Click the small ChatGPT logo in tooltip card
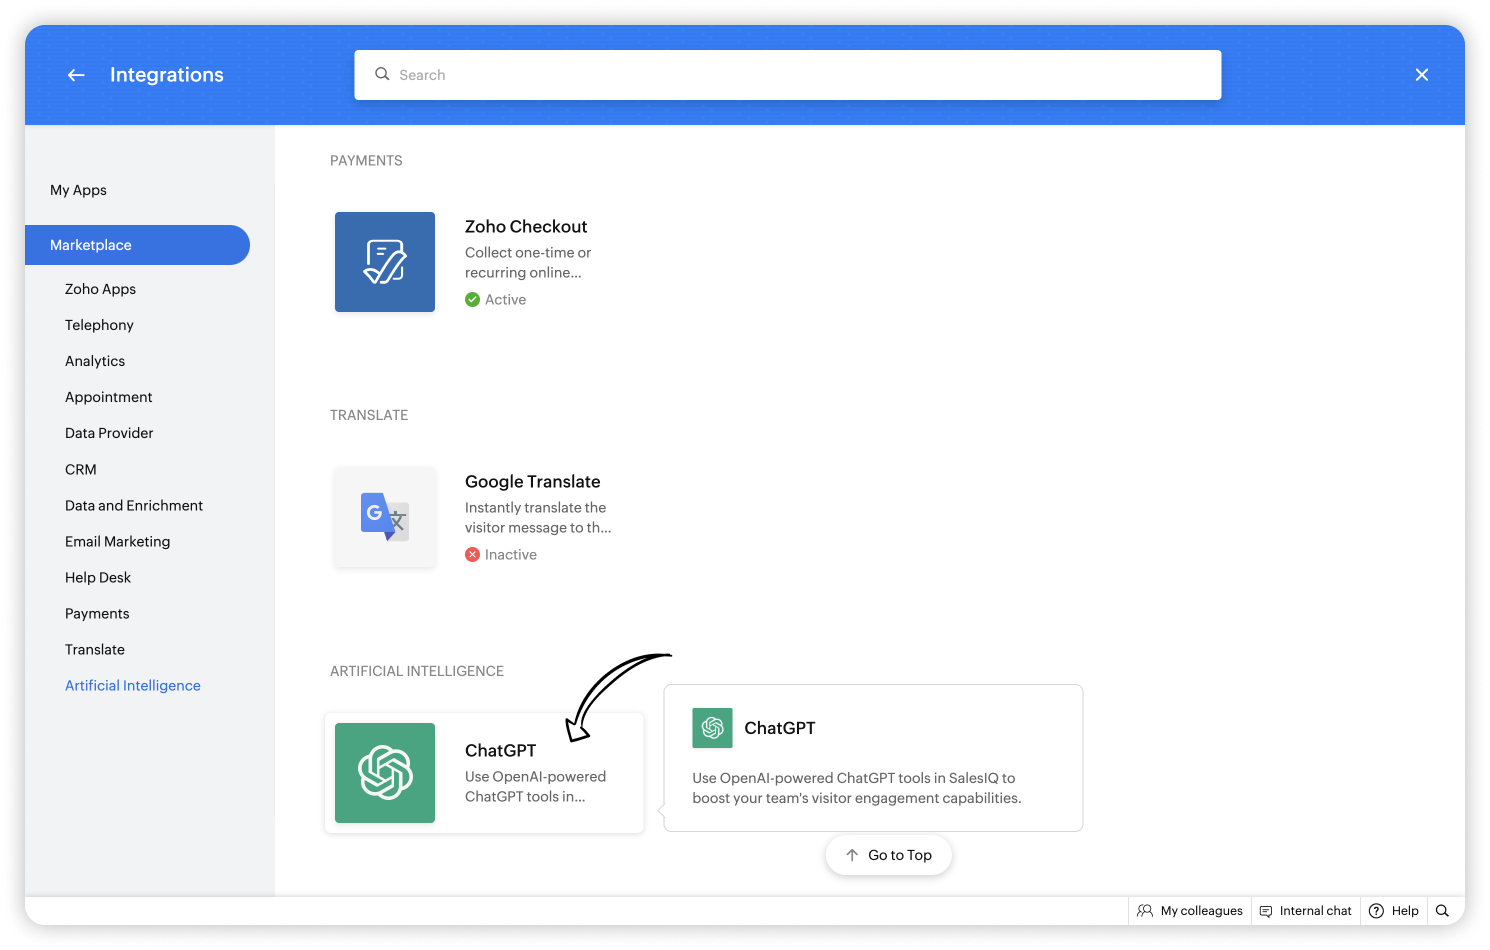The height and width of the screenshot is (950, 1490). [712, 728]
